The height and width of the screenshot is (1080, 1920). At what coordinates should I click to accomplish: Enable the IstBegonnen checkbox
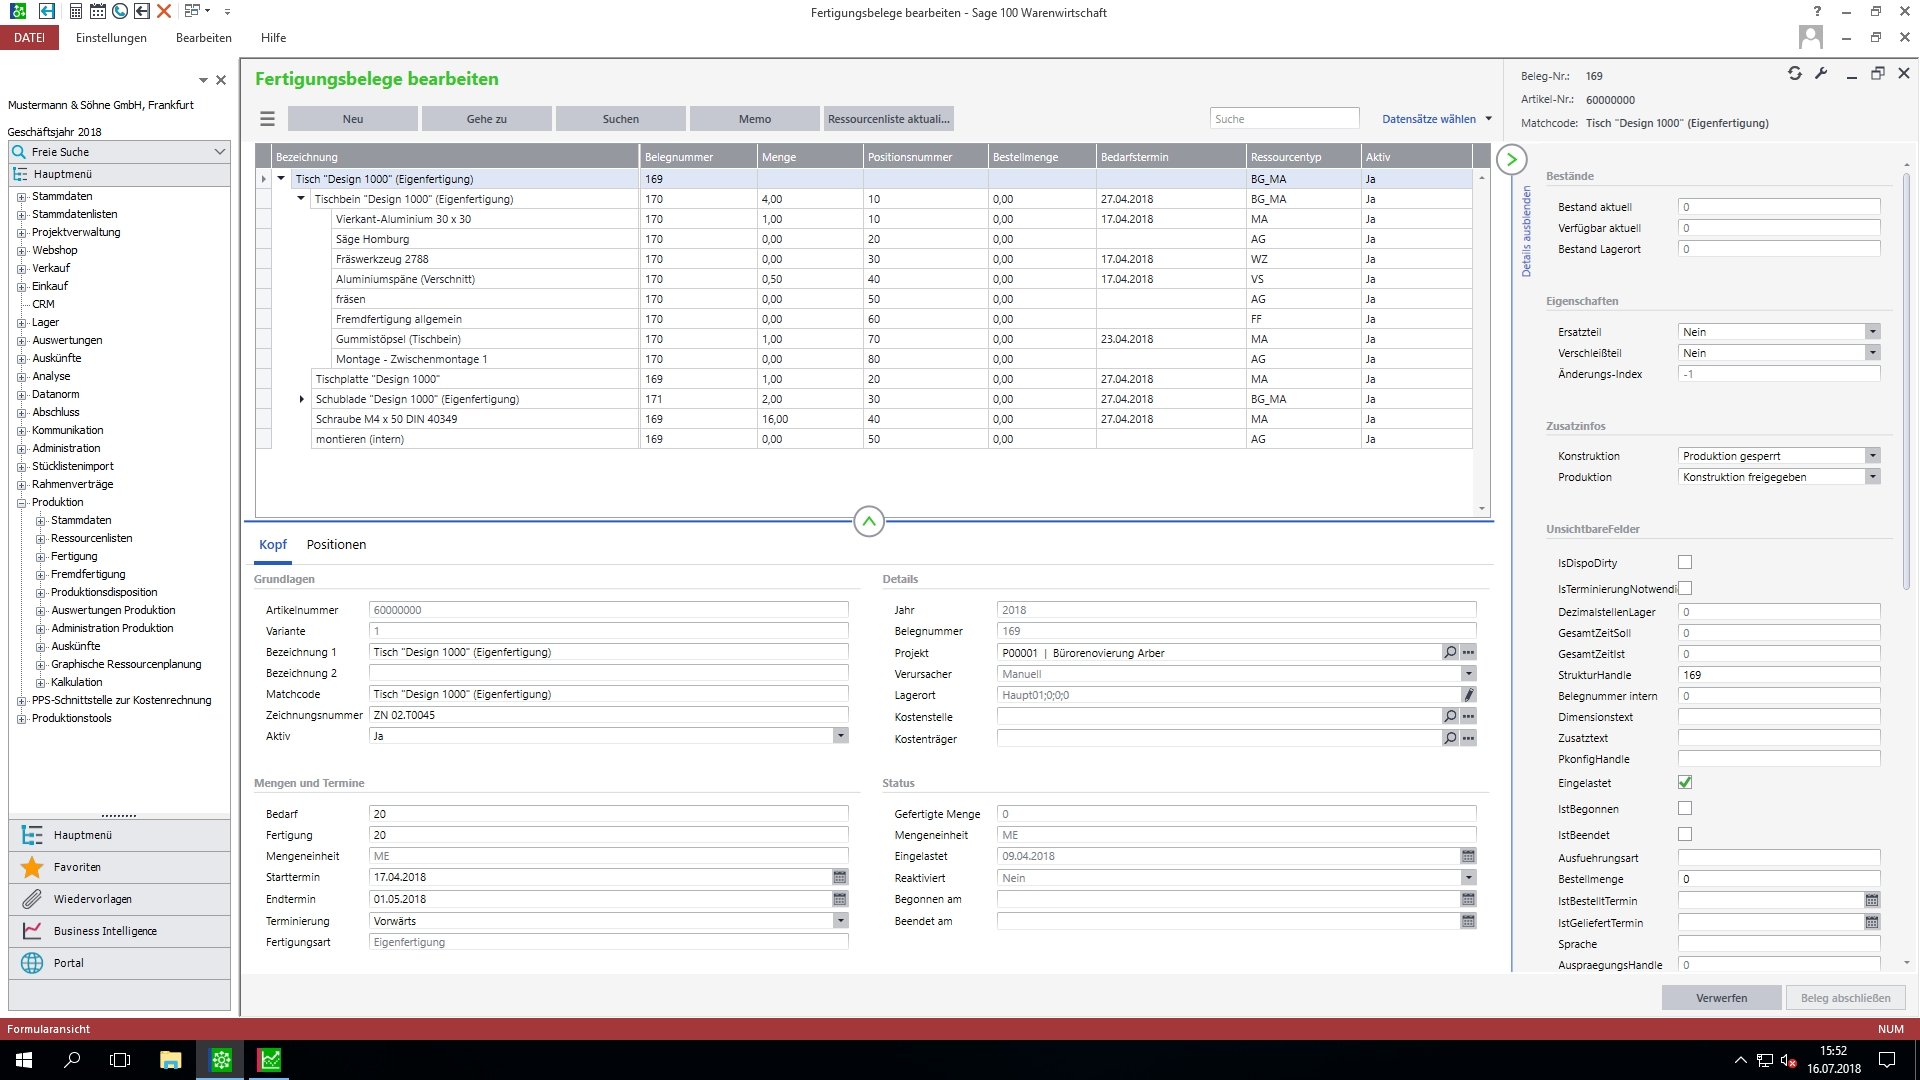(1685, 808)
